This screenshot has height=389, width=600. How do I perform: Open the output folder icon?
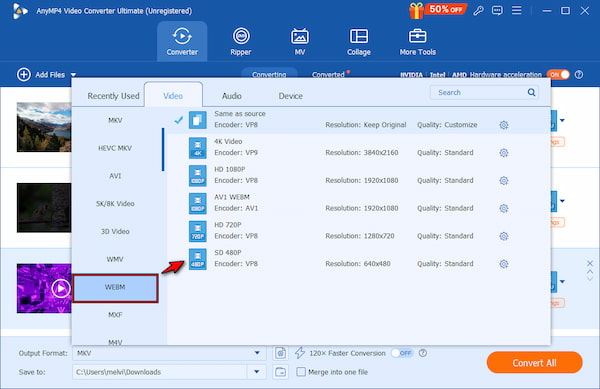tap(280, 372)
